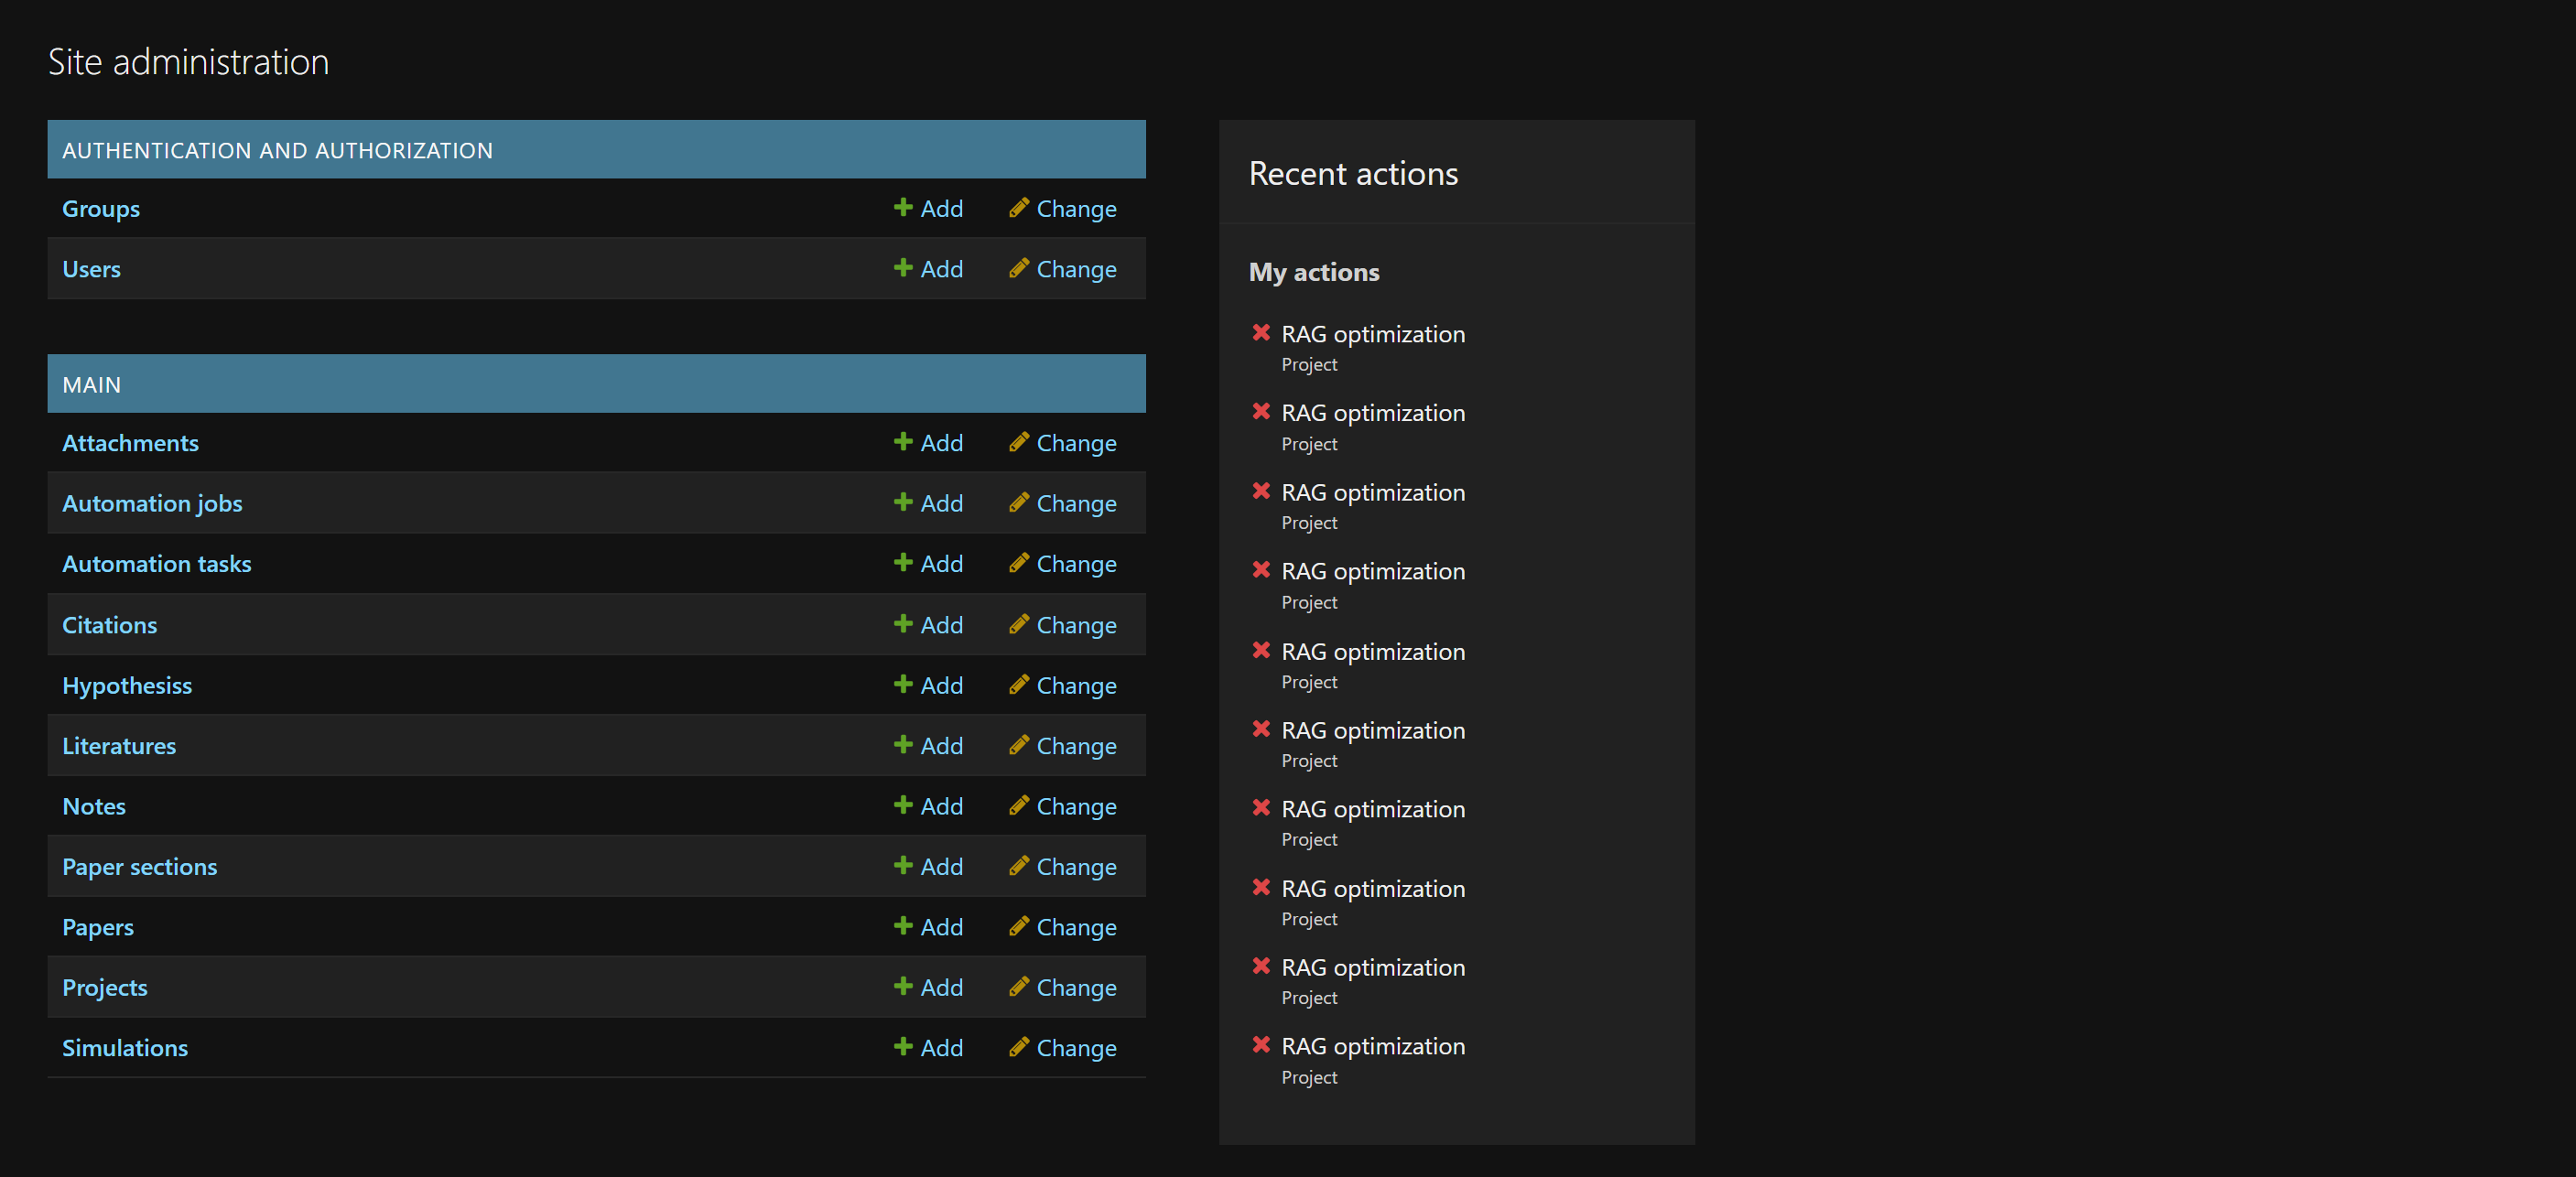Click the plus icon beside Attachments
The width and height of the screenshot is (2576, 1177).
pyautogui.click(x=902, y=441)
